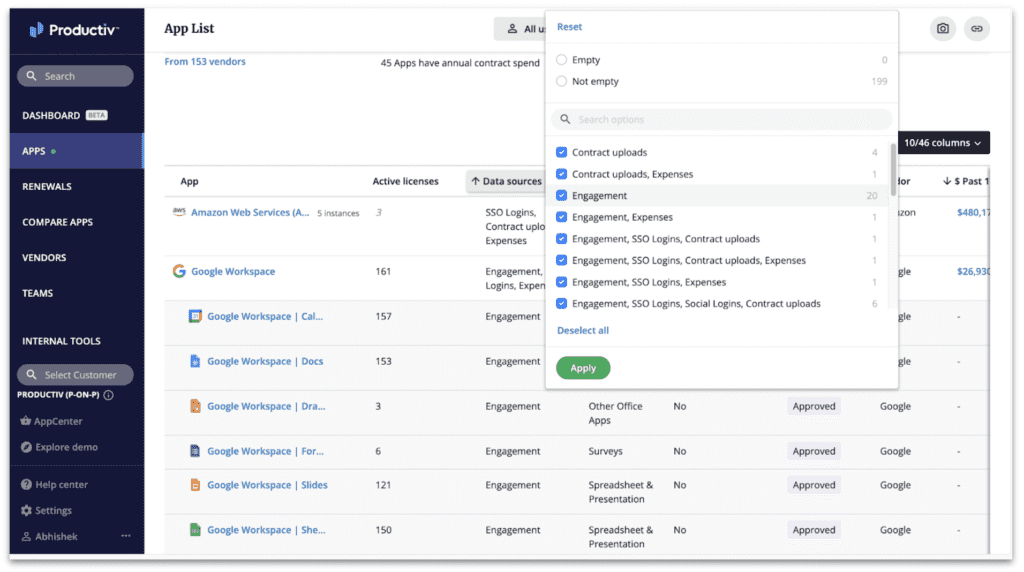Click the $480,17 spend value link
The width and height of the screenshot is (1024, 572).
click(x=973, y=212)
